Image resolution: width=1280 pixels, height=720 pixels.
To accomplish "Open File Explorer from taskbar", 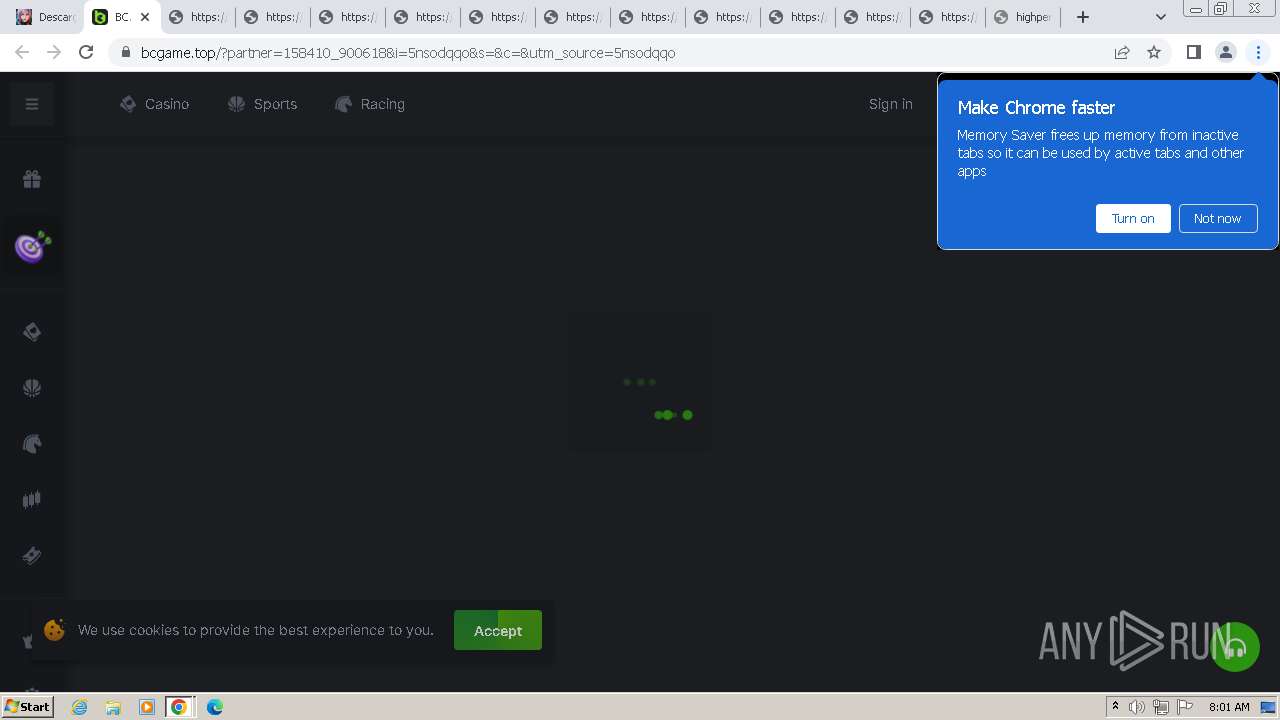I will pos(113,707).
